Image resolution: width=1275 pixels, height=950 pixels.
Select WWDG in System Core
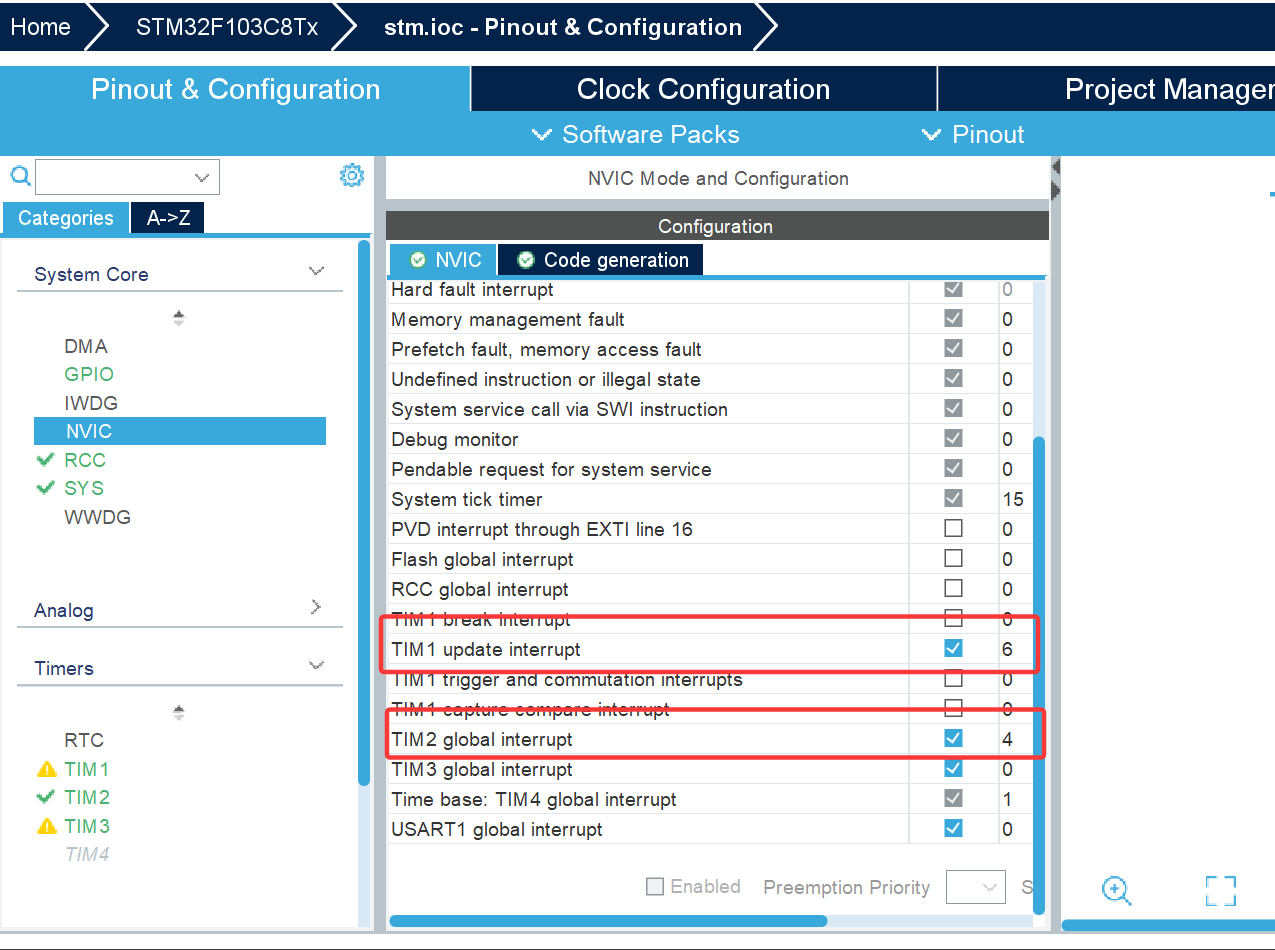click(97, 517)
